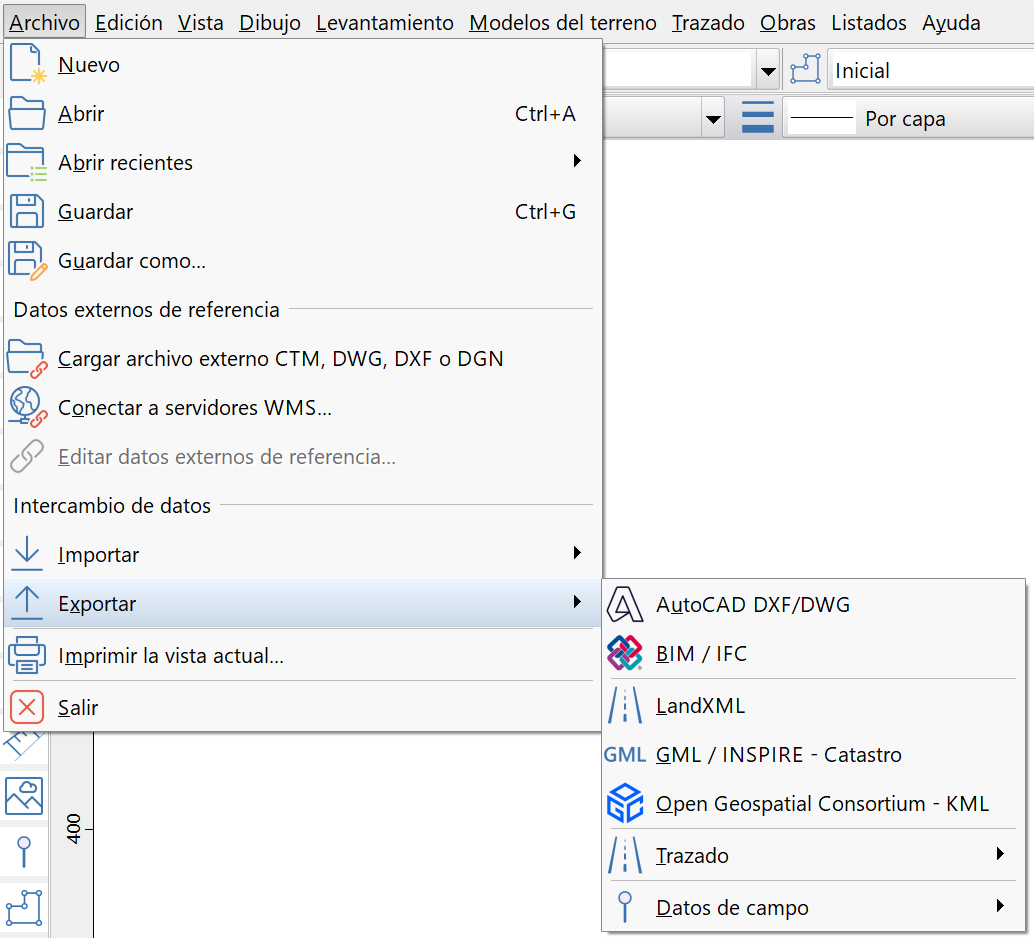Open the dropdown arrow beside Inicial field
This screenshot has height=938, width=1034.
(768, 71)
